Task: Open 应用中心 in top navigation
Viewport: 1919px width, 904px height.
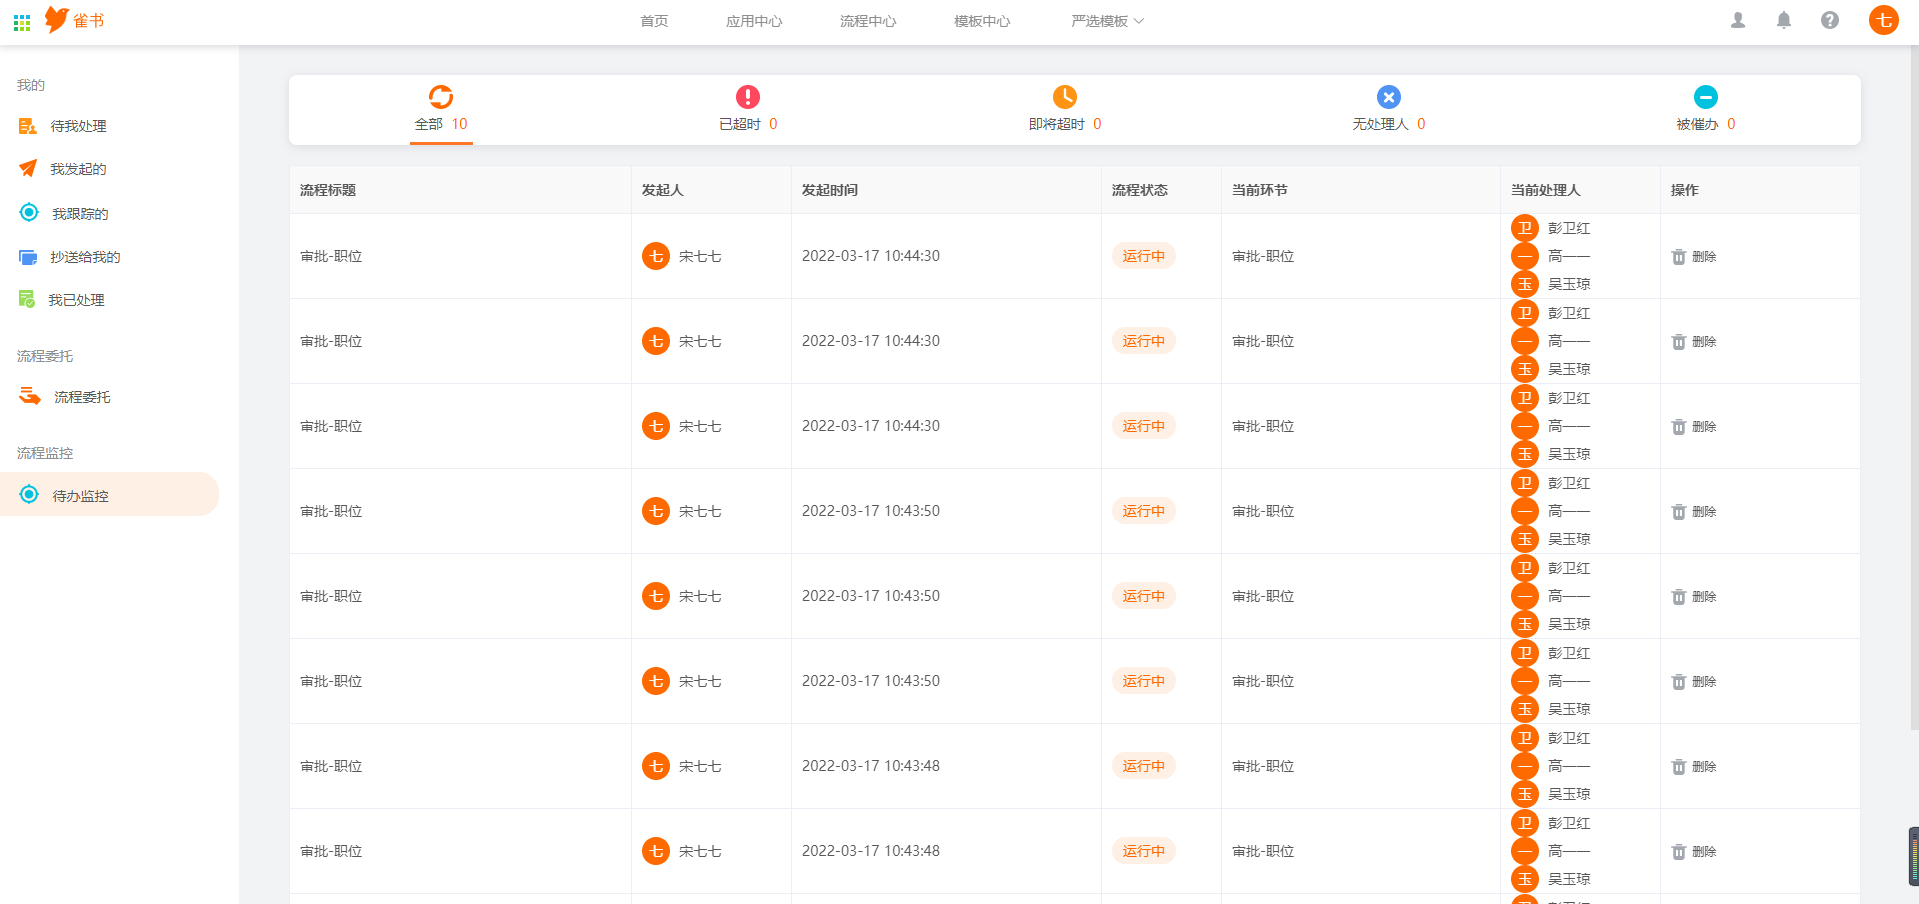Action: pos(754,21)
